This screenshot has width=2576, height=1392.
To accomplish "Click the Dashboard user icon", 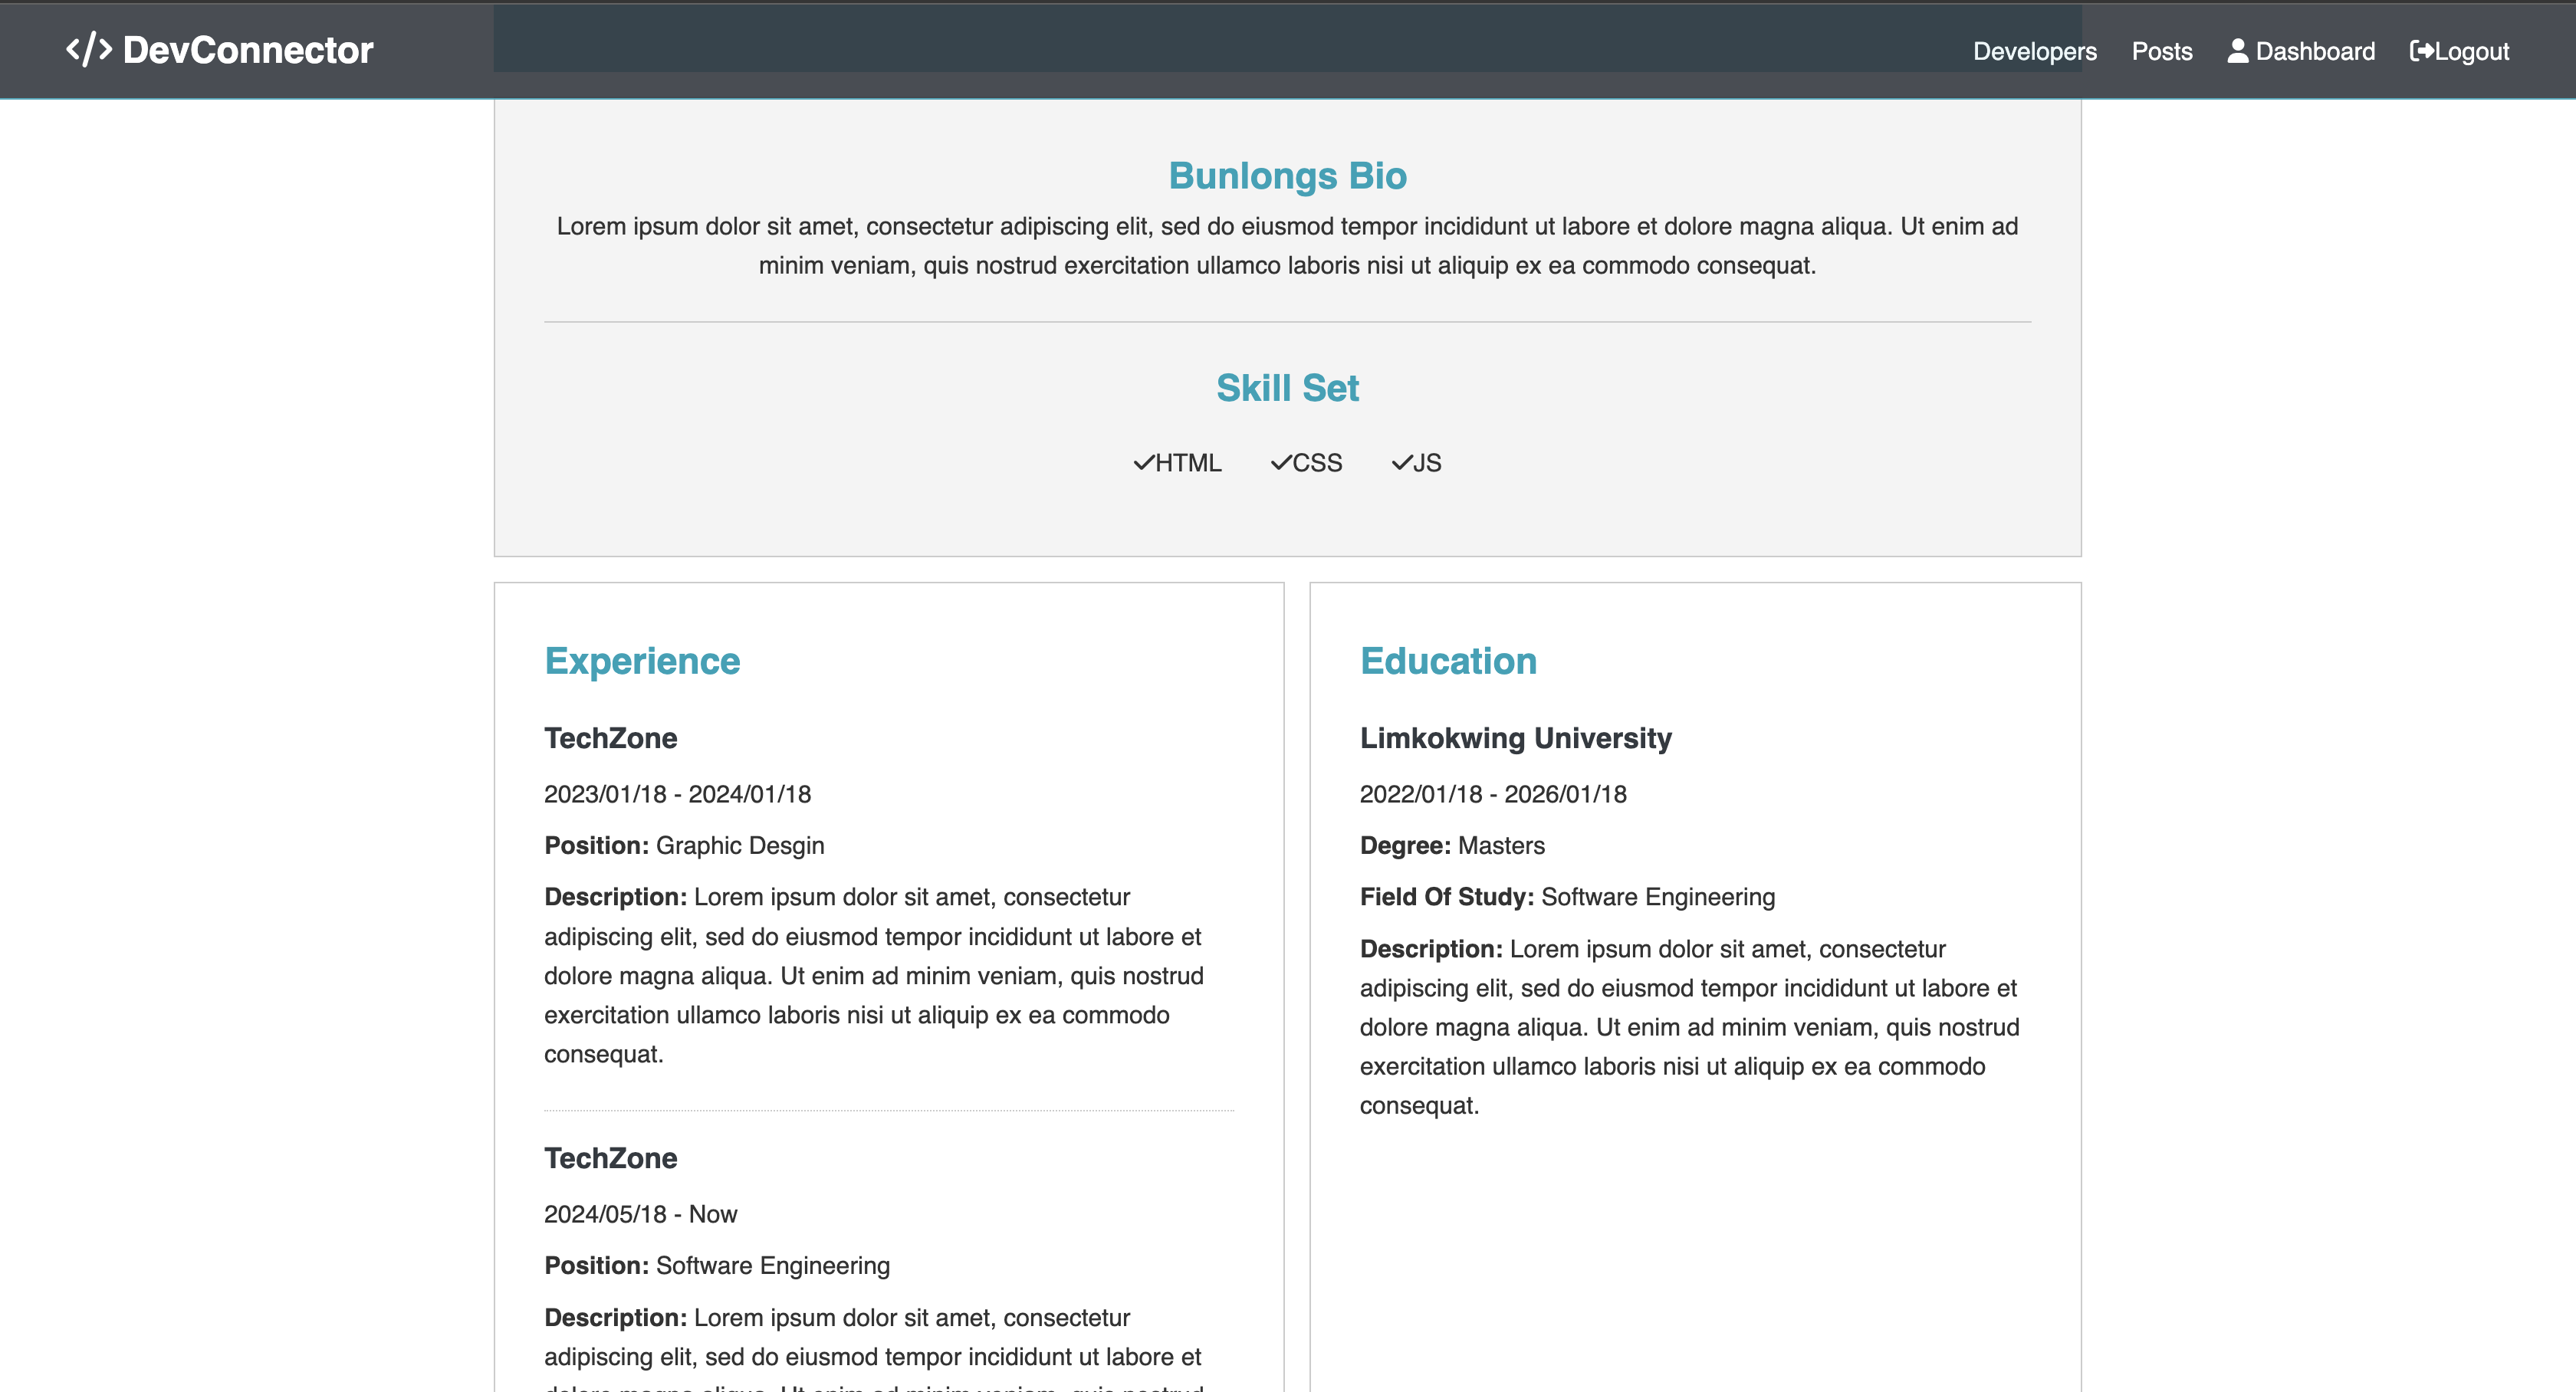I will tap(2238, 51).
